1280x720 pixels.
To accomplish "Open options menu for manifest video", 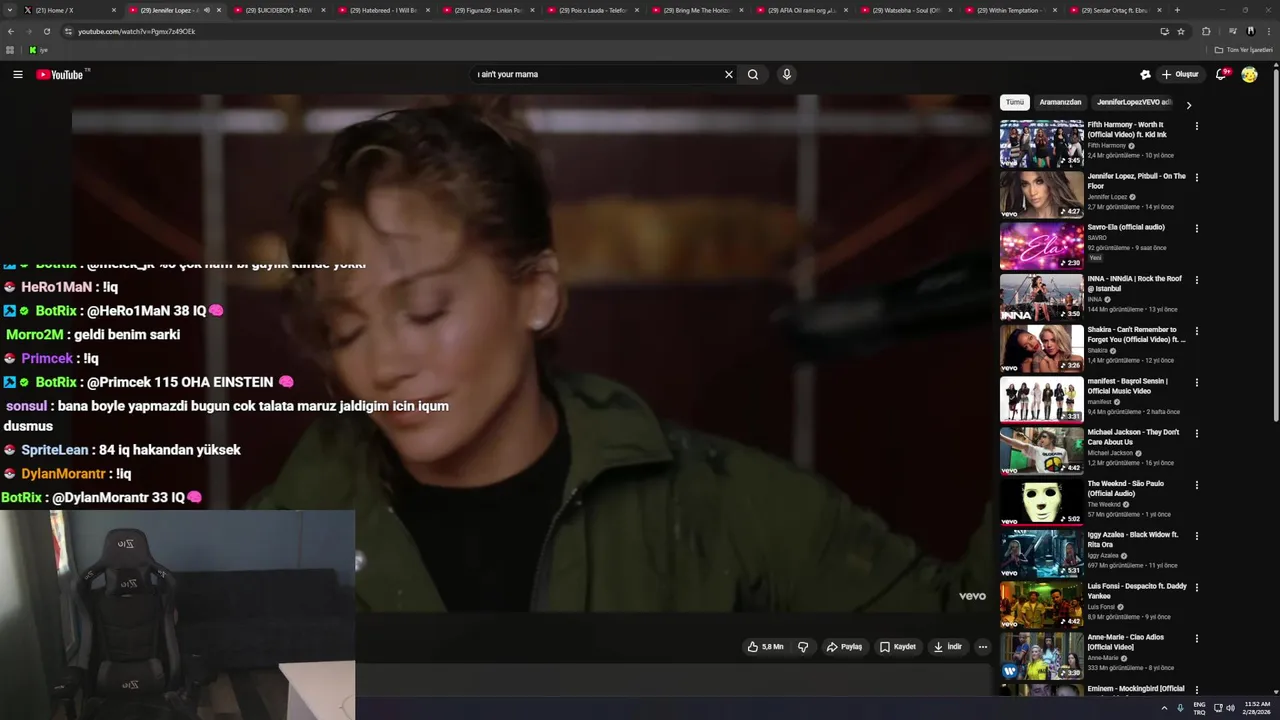I will pos(1196,382).
